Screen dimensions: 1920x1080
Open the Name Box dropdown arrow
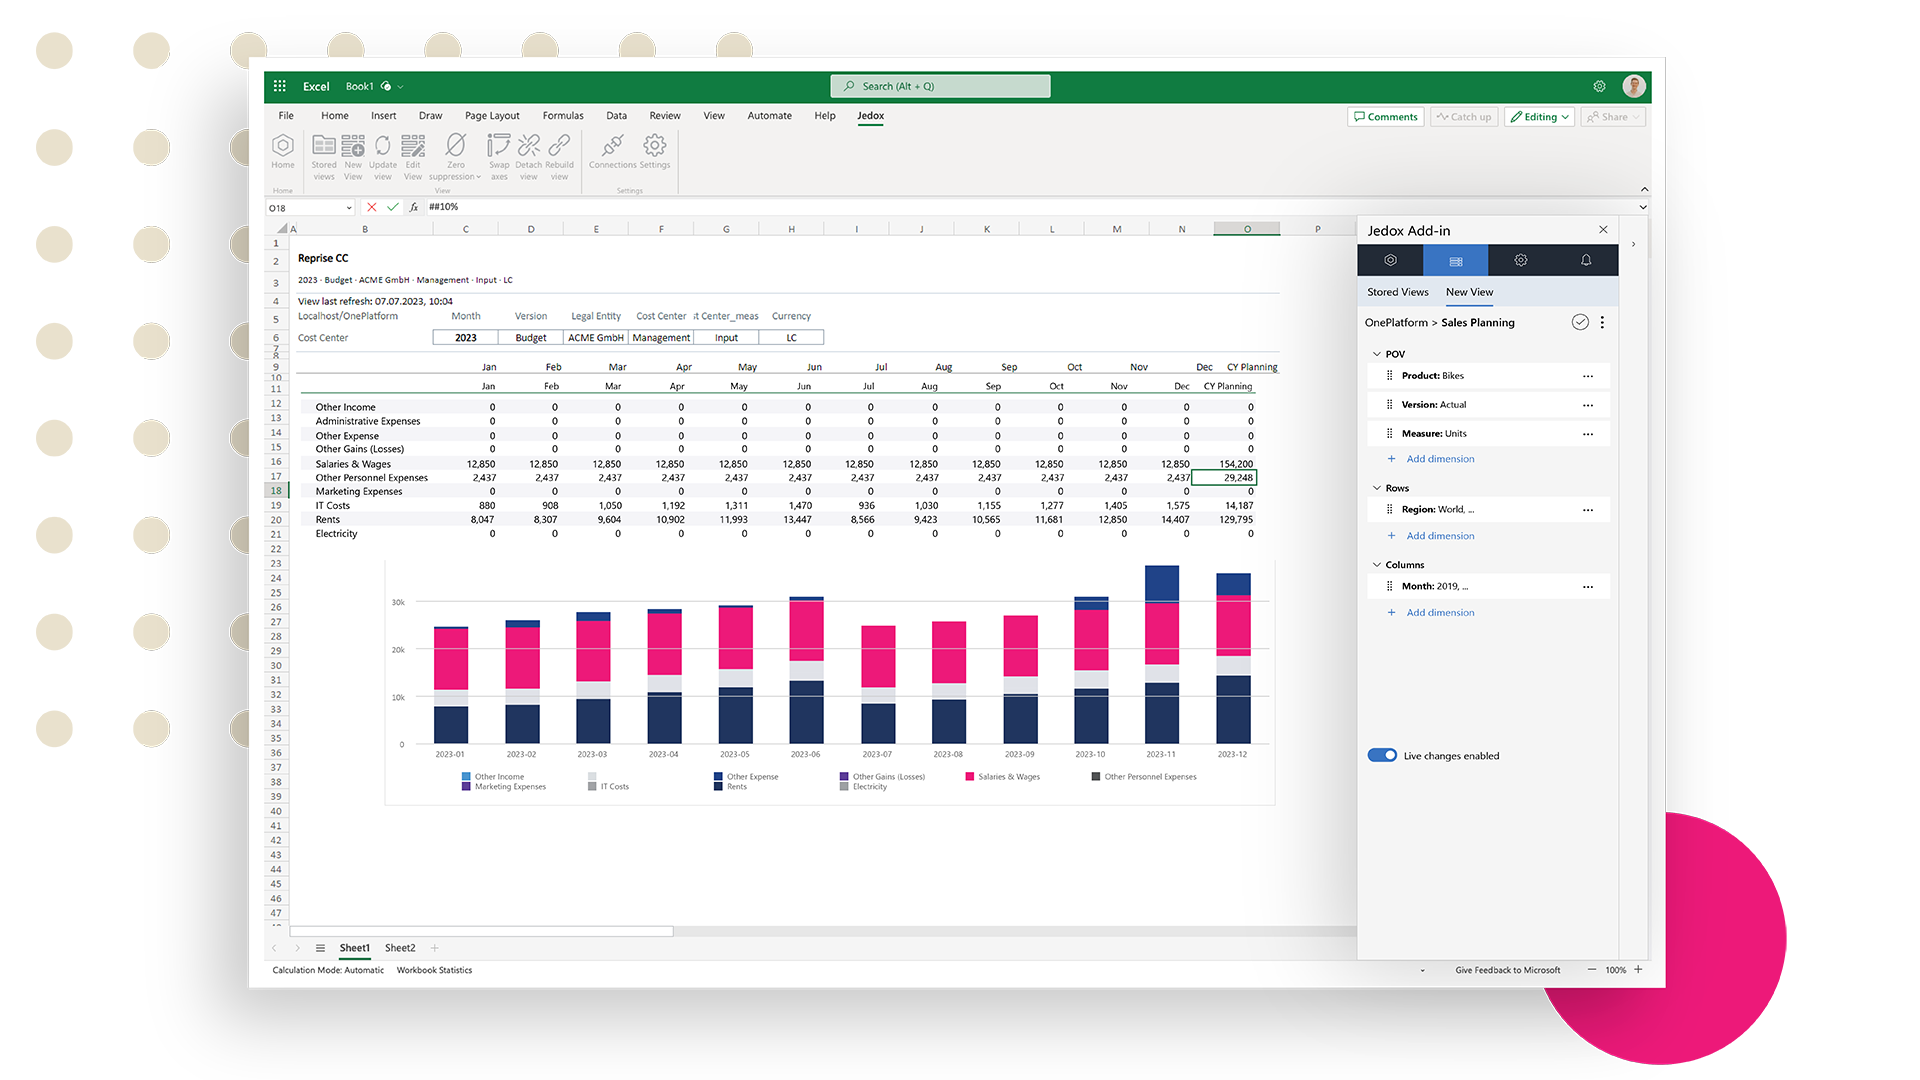click(349, 208)
